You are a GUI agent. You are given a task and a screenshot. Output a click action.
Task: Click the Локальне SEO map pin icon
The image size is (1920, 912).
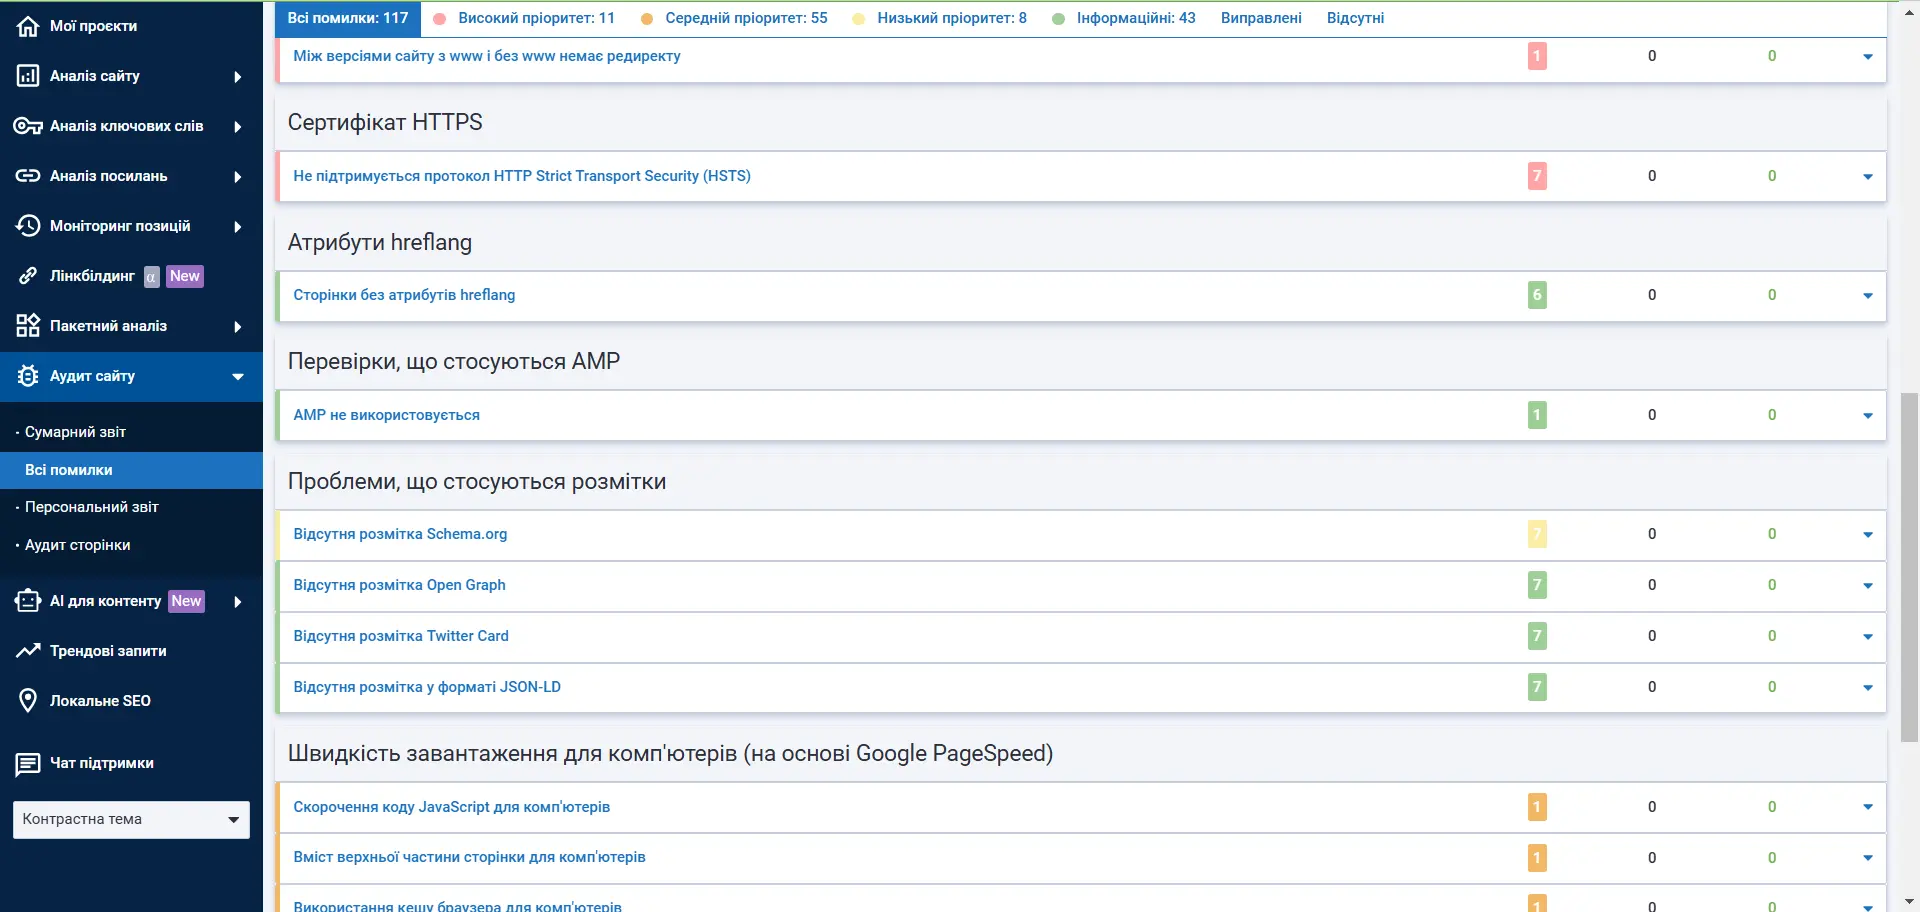point(28,701)
